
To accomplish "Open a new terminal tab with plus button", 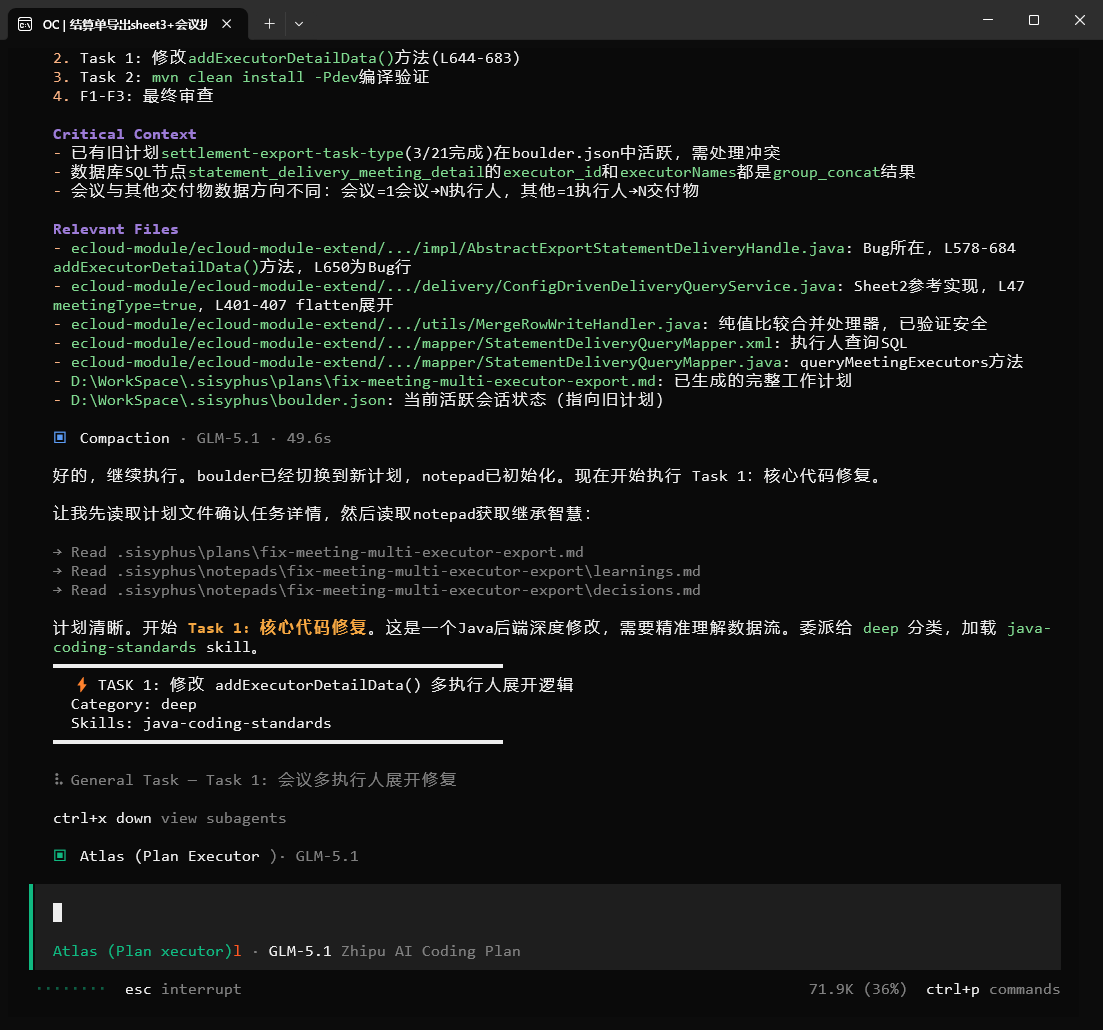I will coord(269,22).
